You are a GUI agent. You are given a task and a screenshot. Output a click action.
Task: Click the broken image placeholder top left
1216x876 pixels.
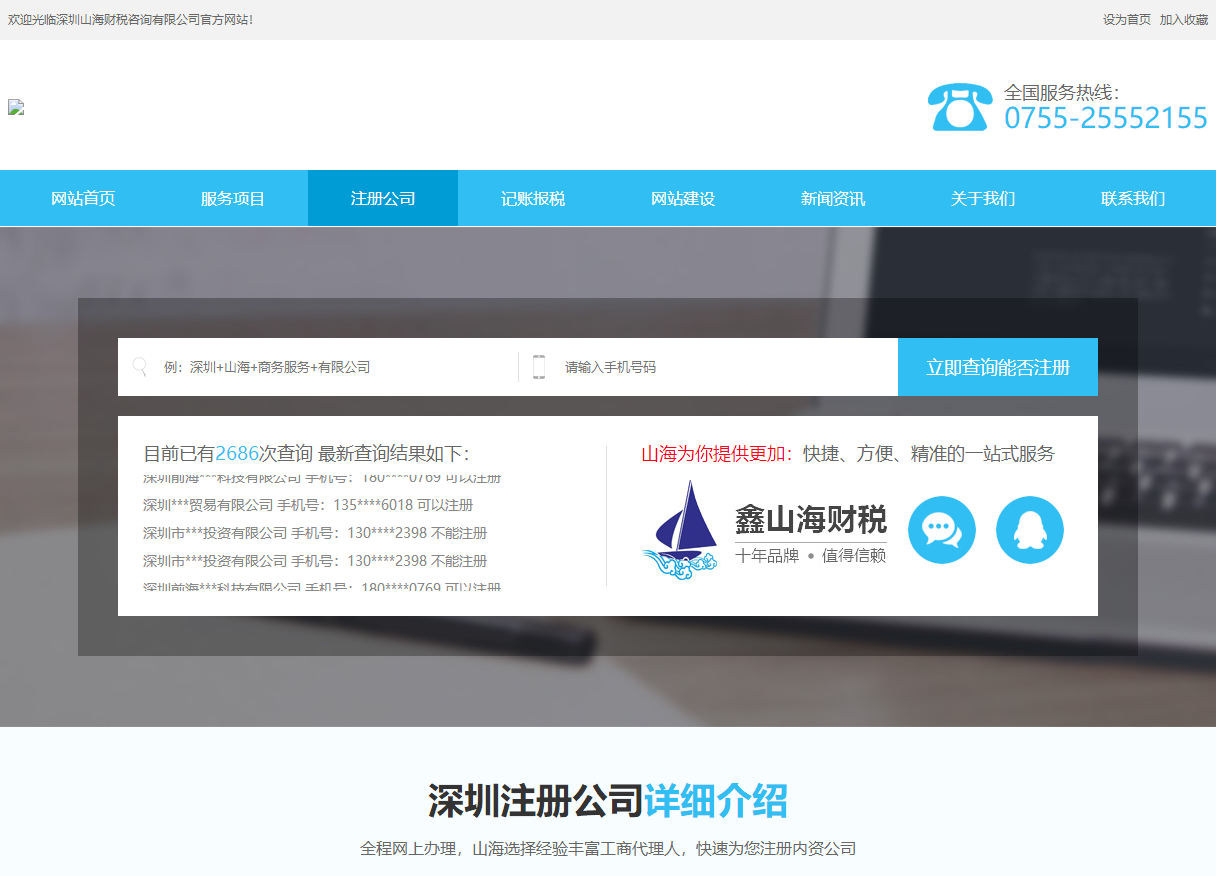(x=15, y=108)
